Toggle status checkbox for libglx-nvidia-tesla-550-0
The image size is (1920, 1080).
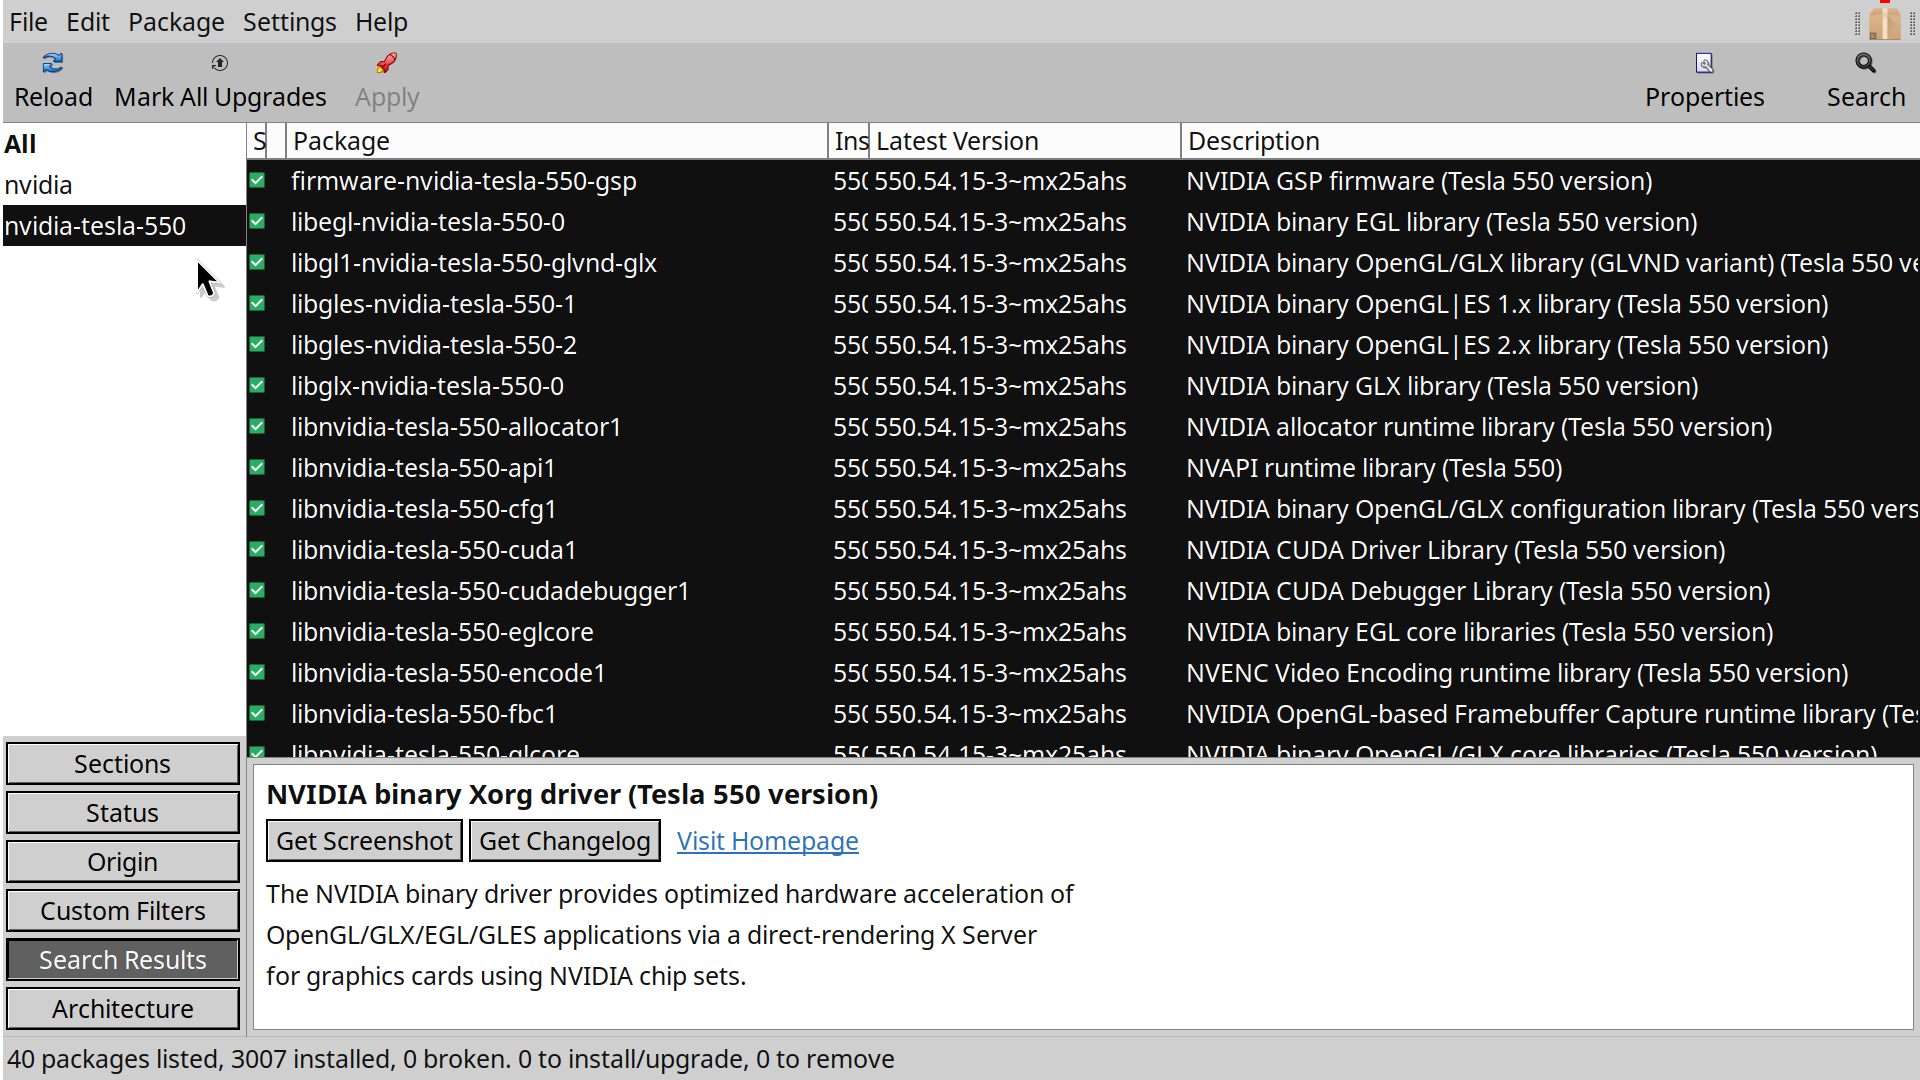click(258, 386)
